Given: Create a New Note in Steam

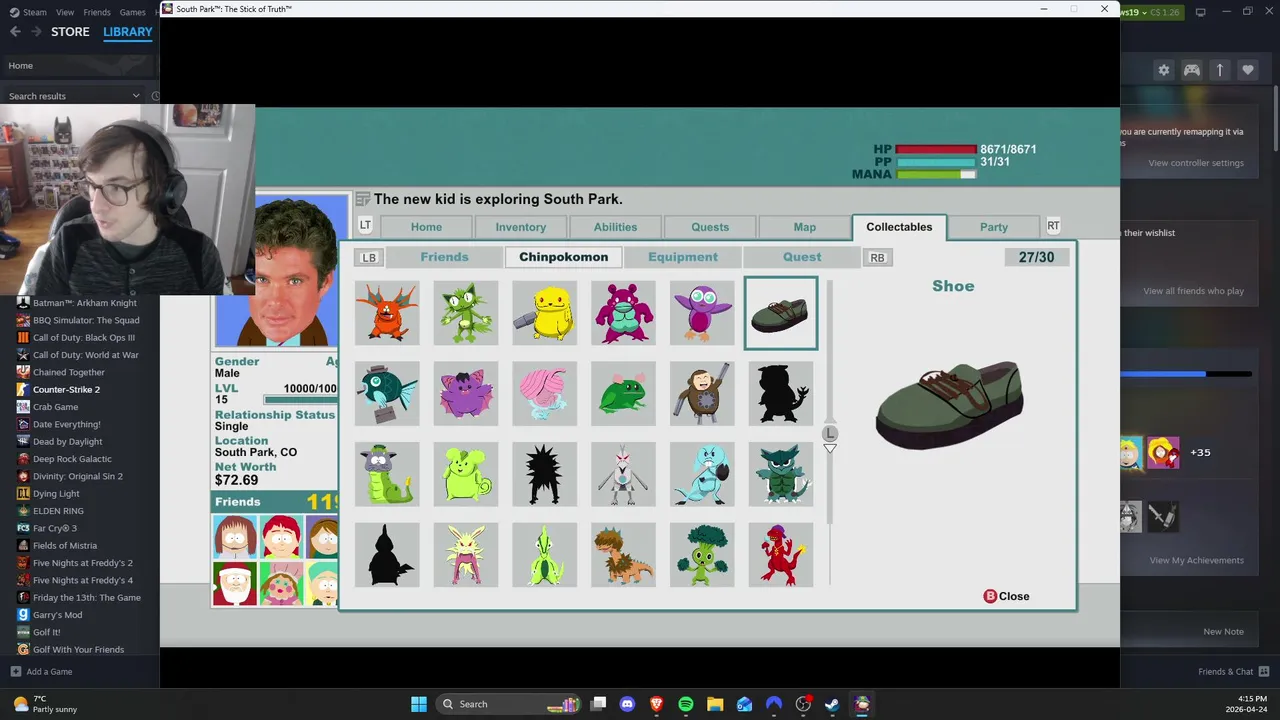Looking at the screenshot, I should click(x=1224, y=632).
